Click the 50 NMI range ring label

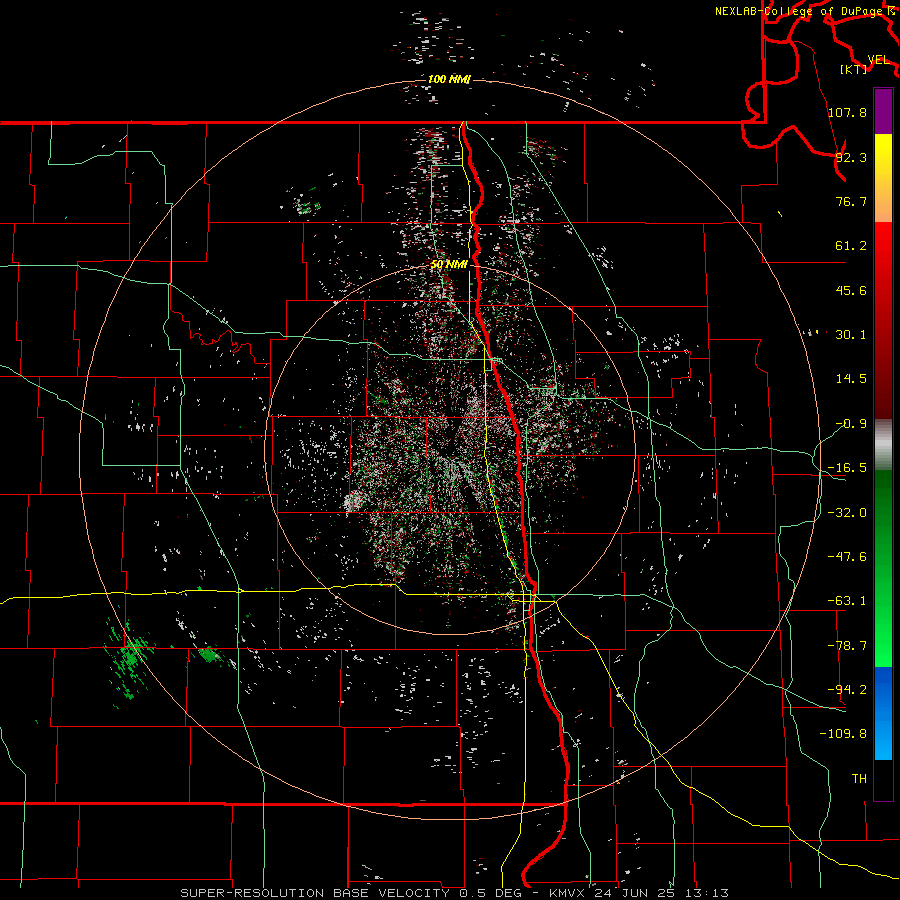tap(449, 264)
